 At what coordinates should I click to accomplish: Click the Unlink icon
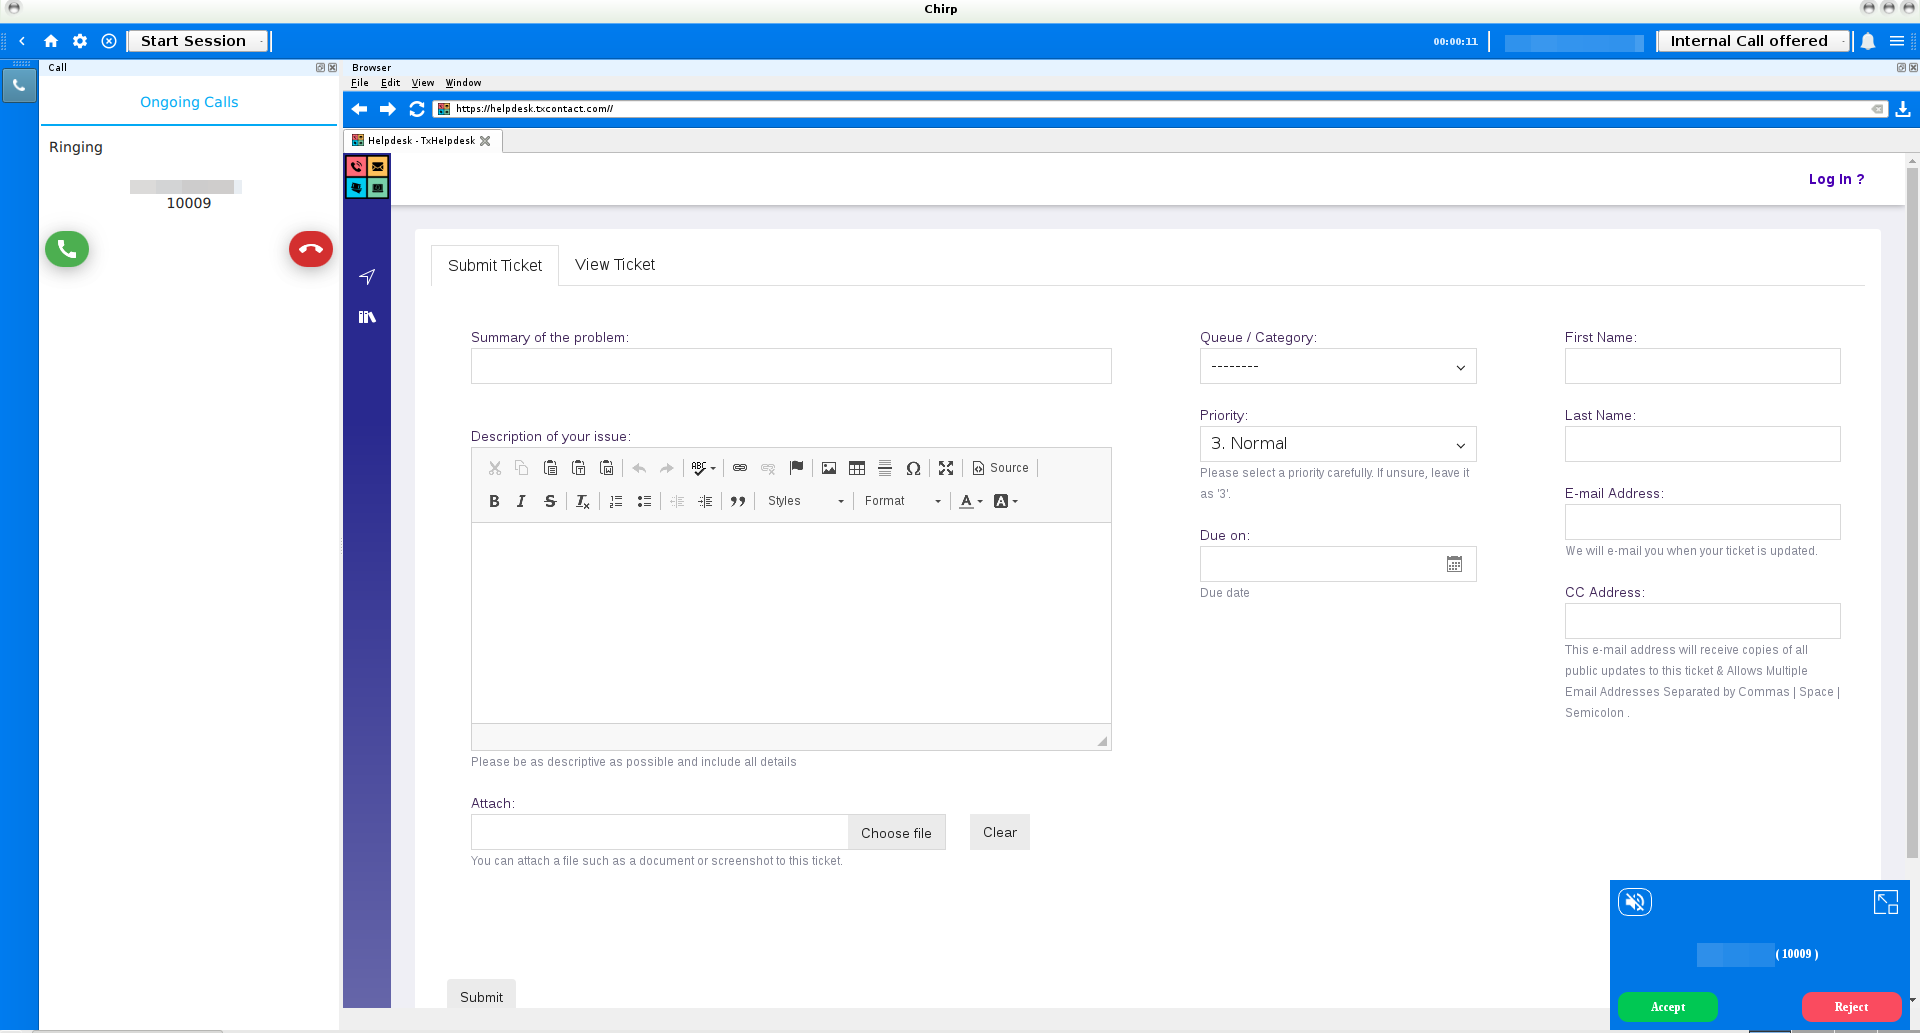tap(768, 468)
